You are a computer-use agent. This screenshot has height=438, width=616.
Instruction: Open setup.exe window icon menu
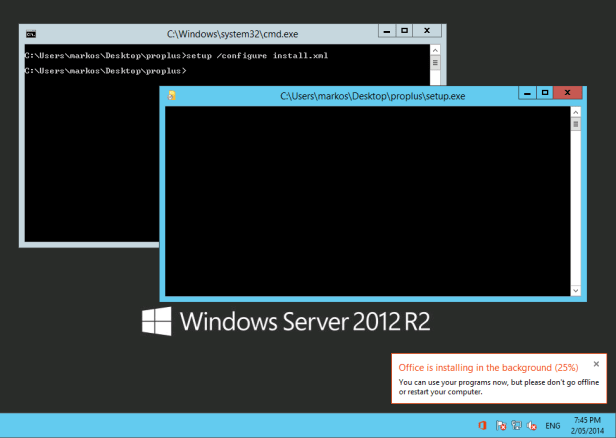(172, 95)
